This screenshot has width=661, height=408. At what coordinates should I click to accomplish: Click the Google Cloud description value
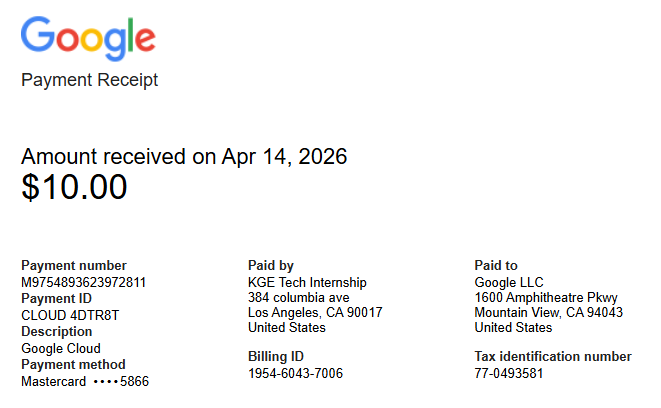tap(60, 348)
